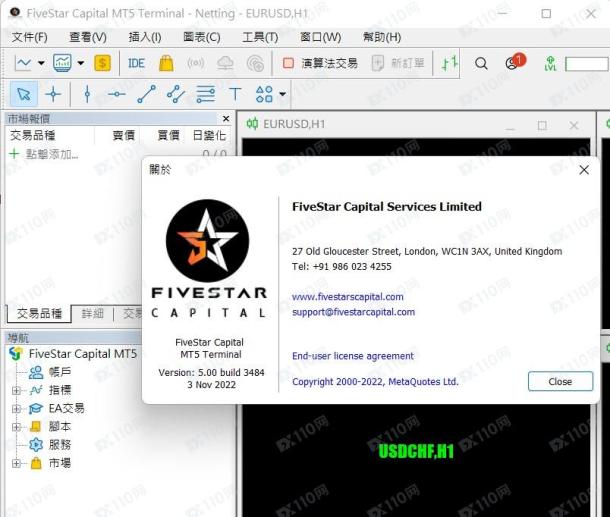Click the cloud network agents icon
610x517 pixels.
tap(255, 63)
